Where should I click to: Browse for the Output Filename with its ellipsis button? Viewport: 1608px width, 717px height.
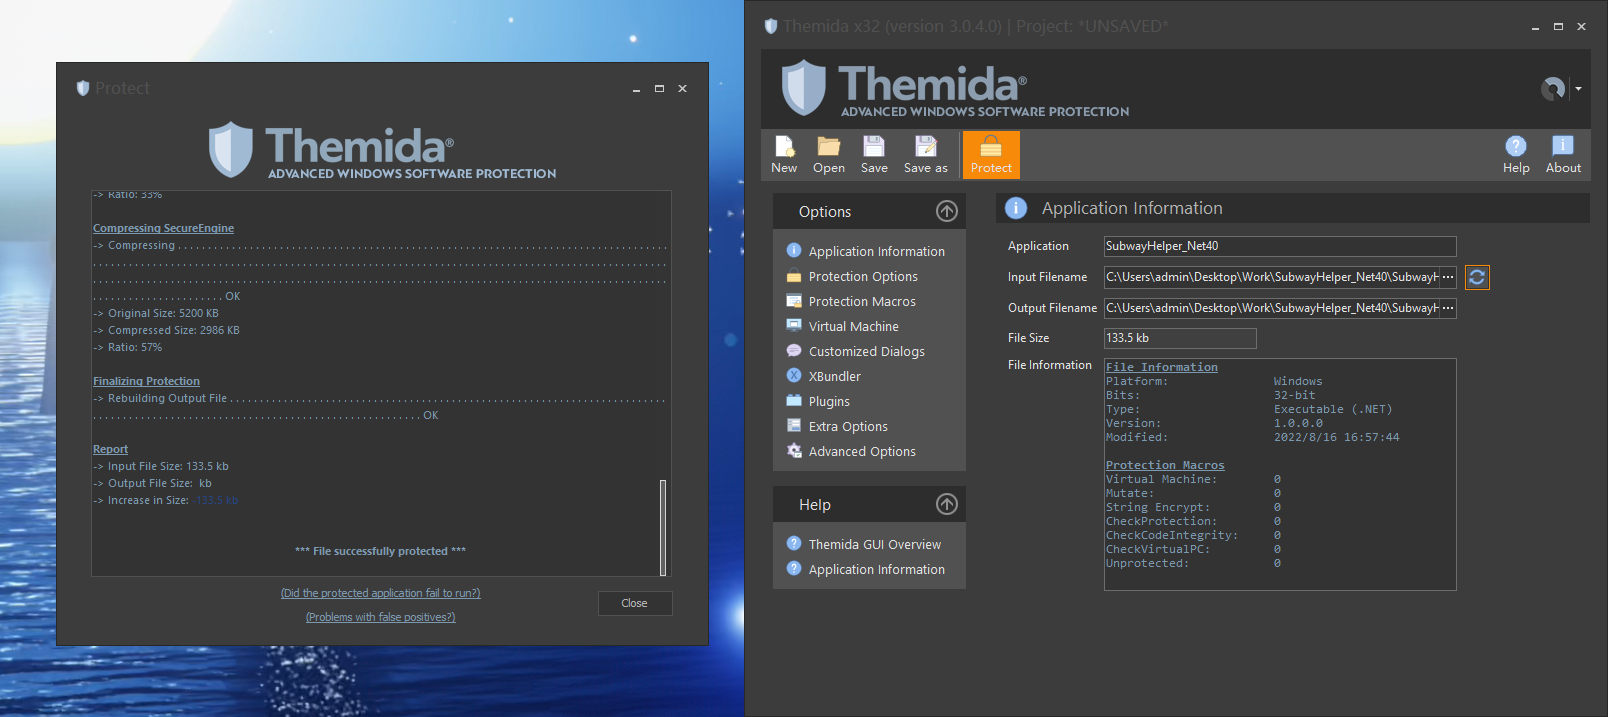click(1448, 308)
